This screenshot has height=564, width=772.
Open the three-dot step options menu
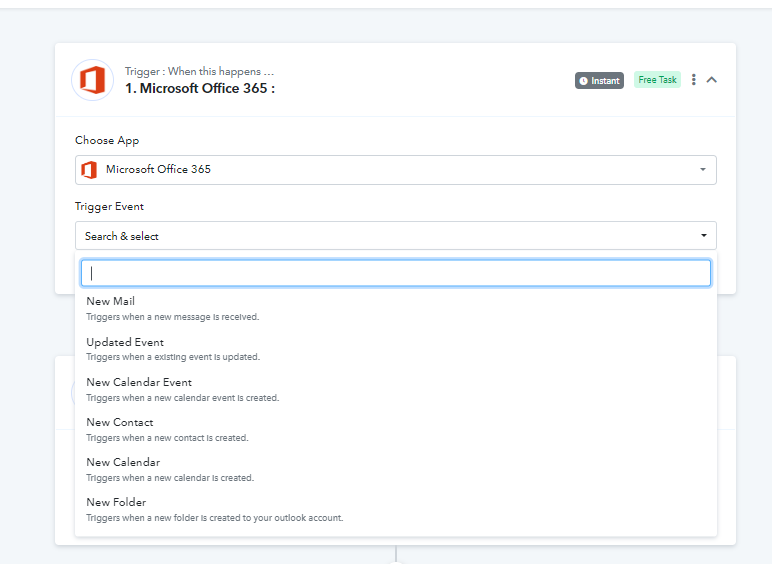(x=694, y=80)
